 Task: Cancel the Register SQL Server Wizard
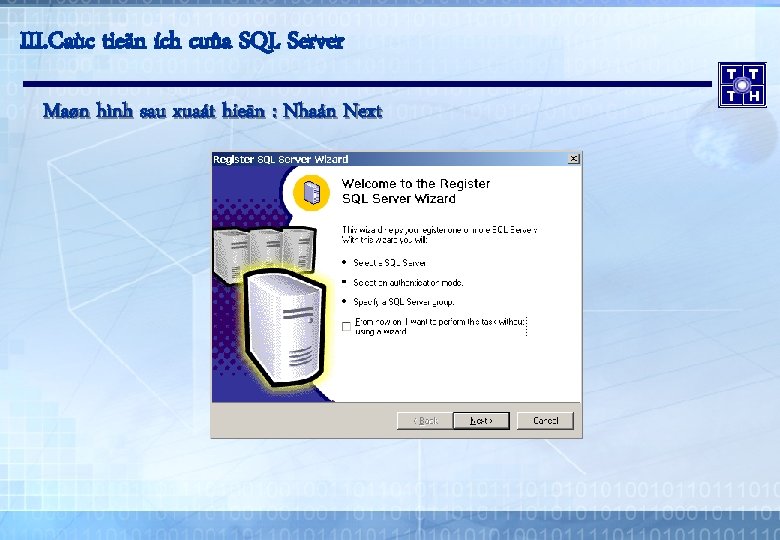coord(545,421)
